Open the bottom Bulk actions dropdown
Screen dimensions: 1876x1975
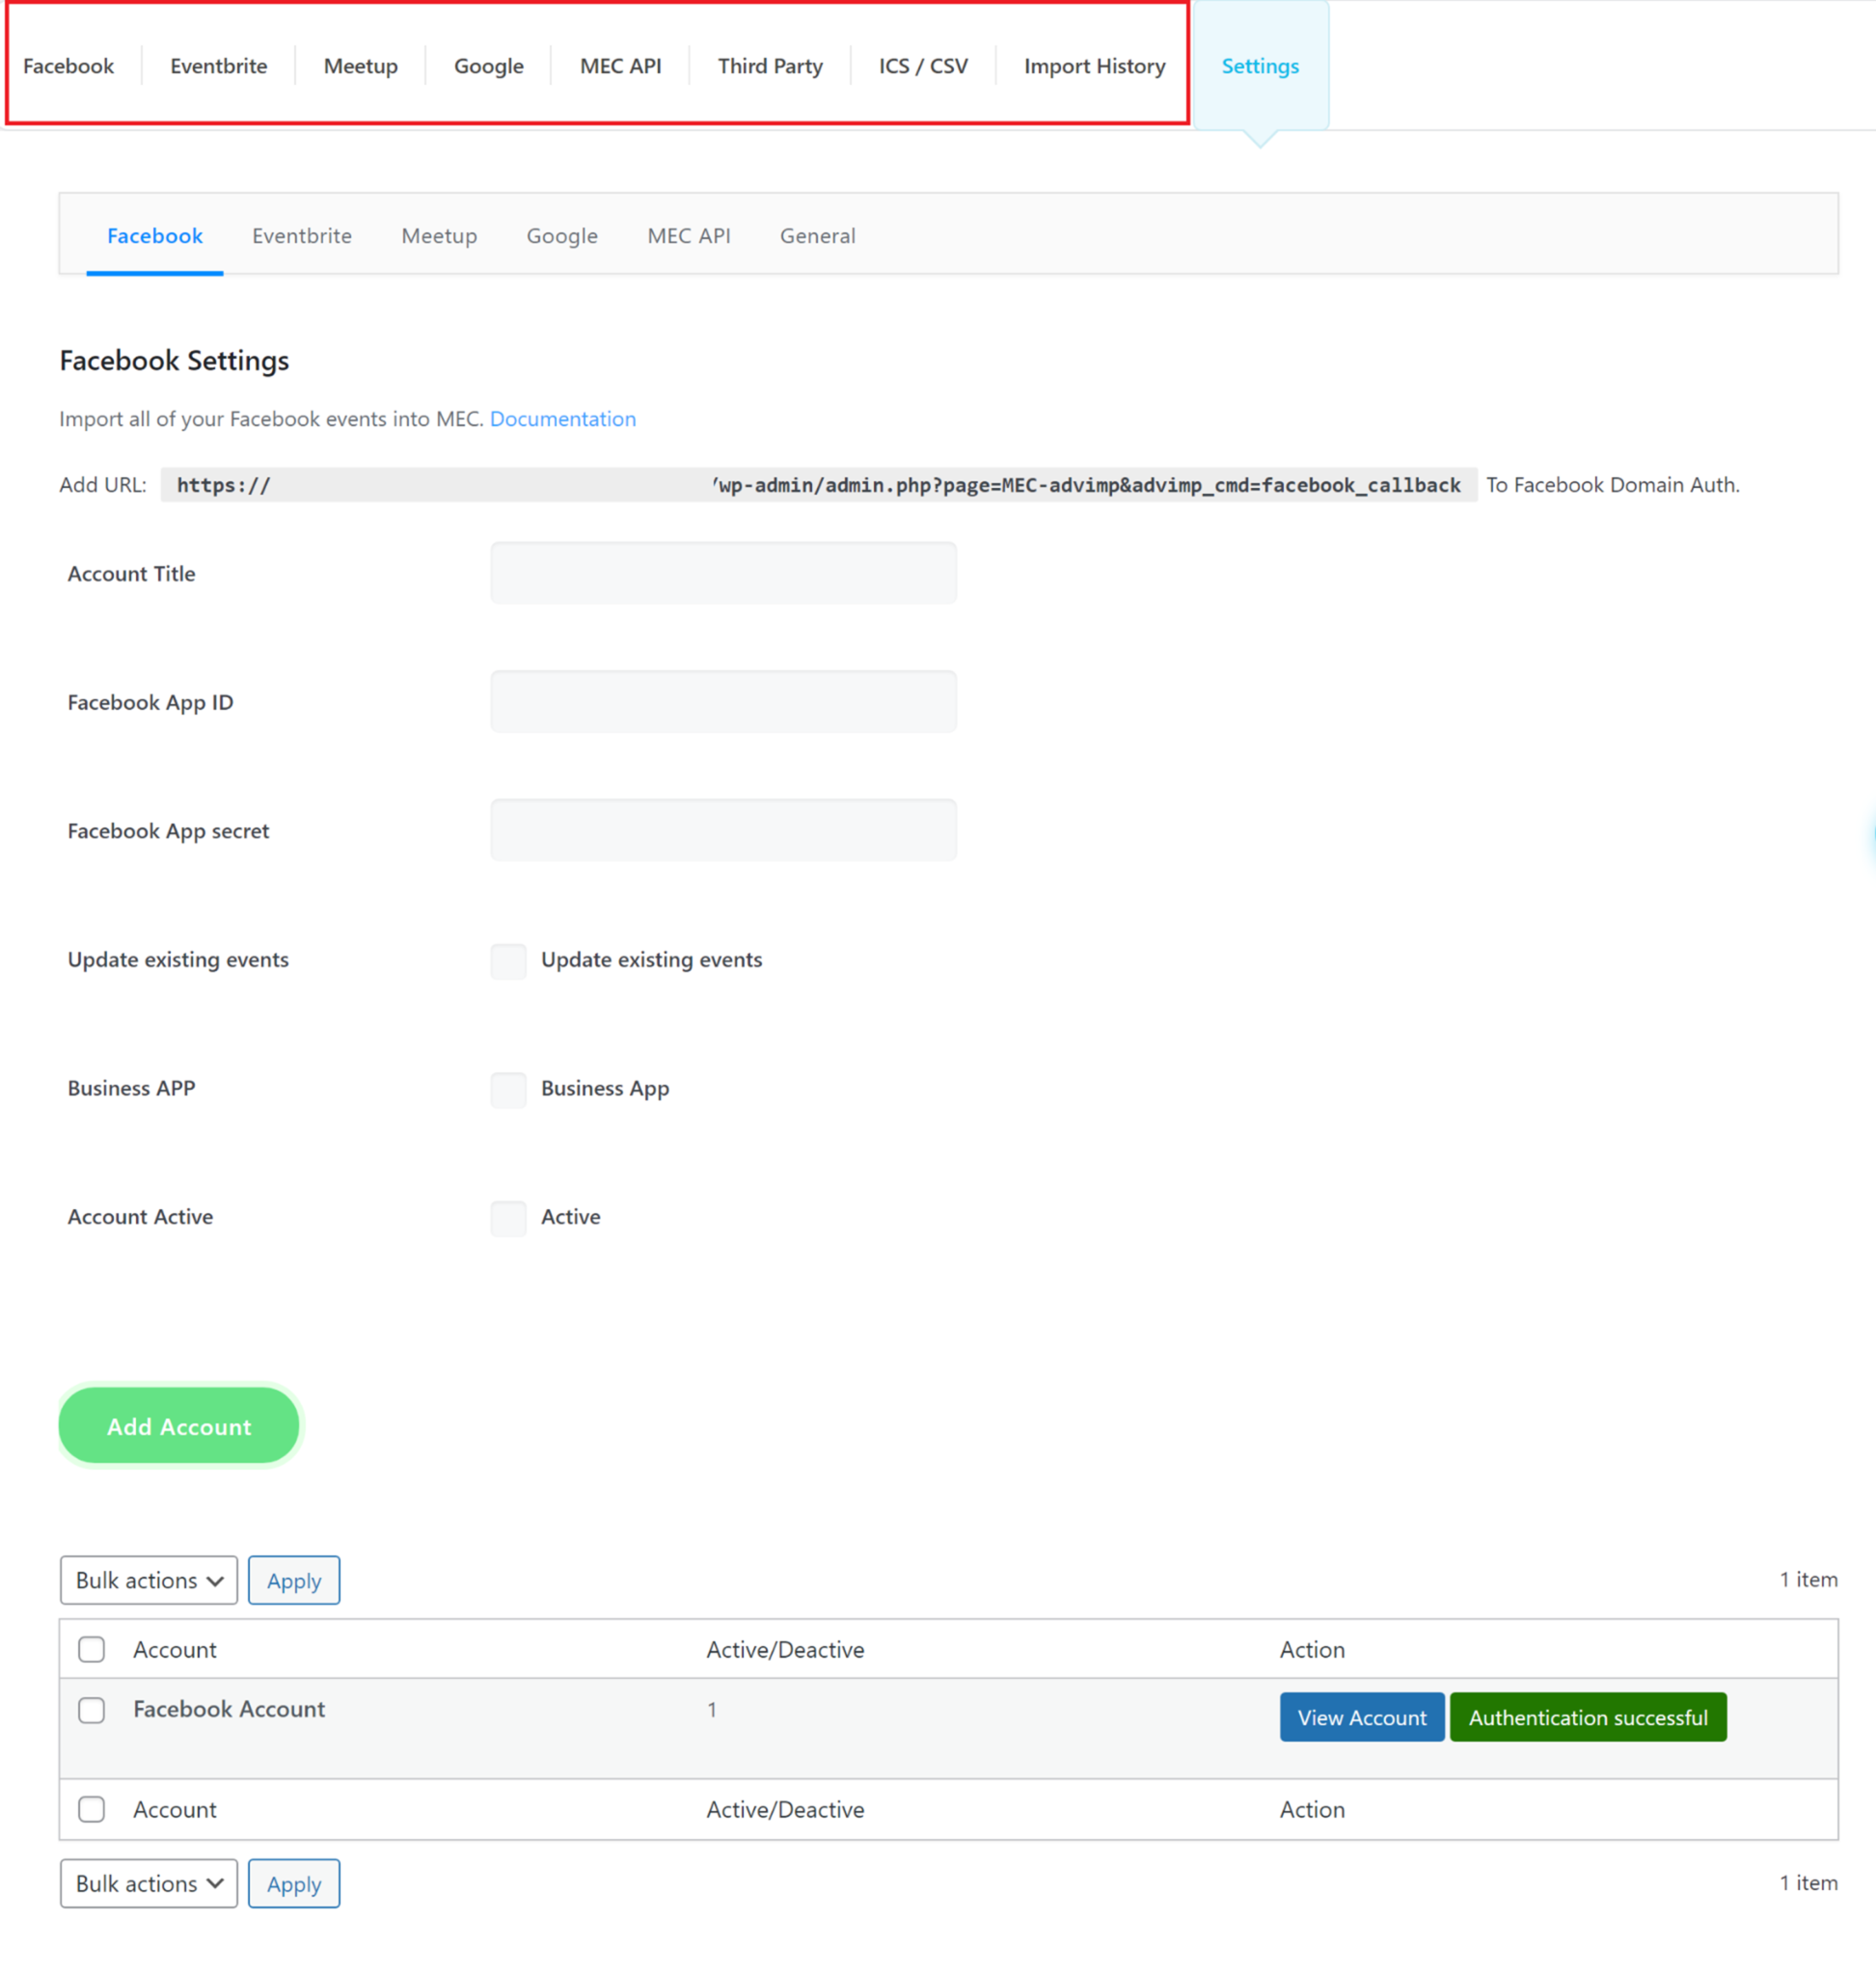click(148, 1883)
